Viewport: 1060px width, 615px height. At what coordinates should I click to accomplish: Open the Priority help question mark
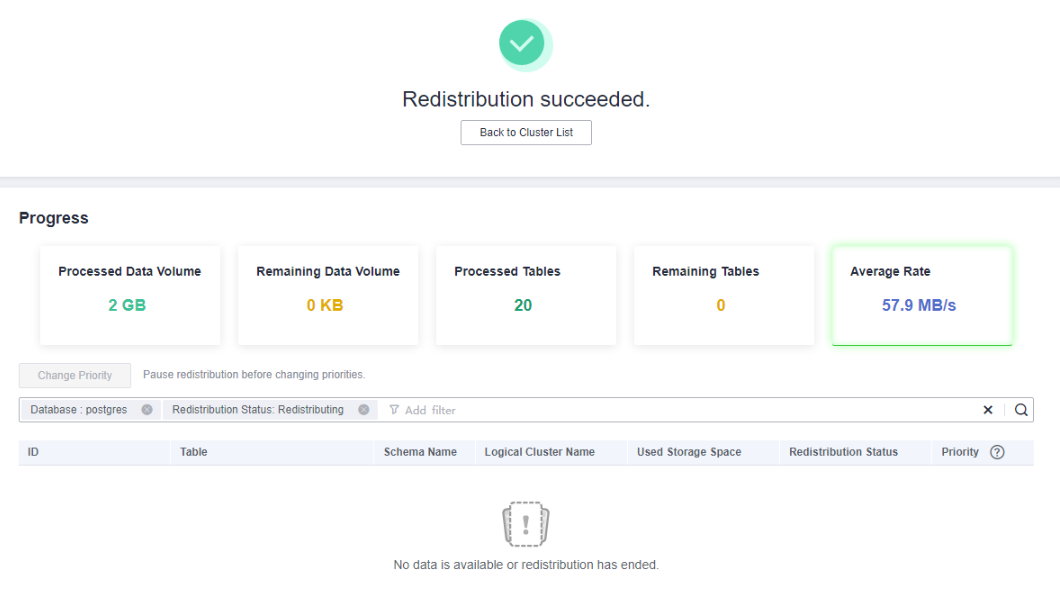[x=997, y=452]
